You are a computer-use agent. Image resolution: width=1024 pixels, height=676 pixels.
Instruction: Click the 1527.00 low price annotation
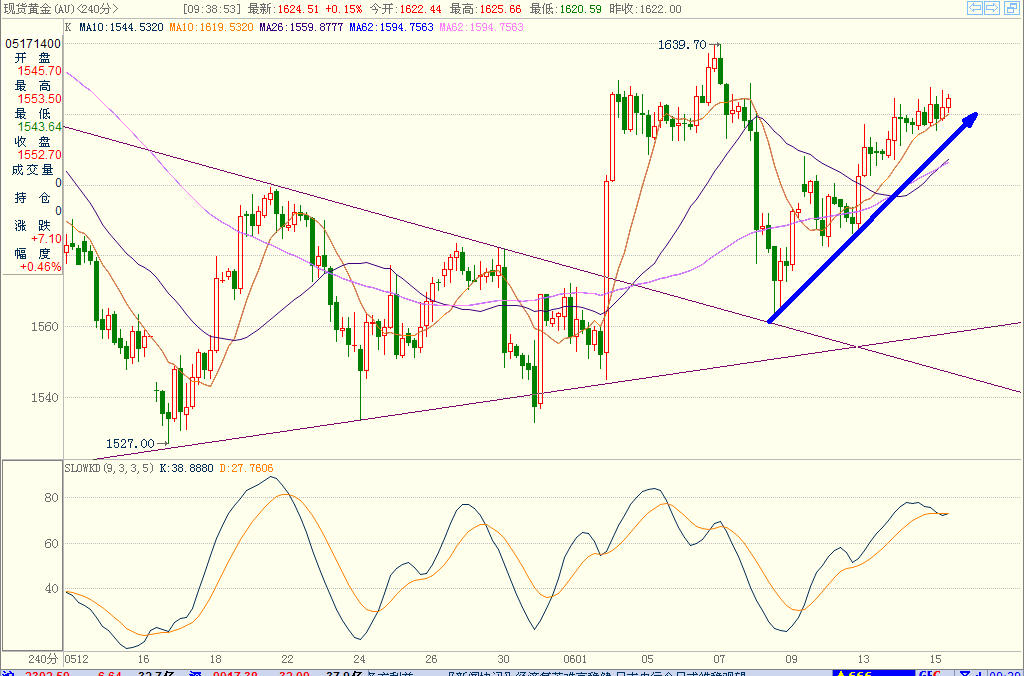coord(130,443)
